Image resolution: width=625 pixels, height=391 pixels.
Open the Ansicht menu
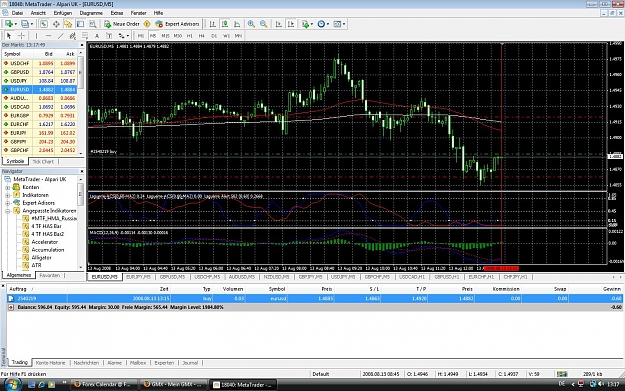point(38,13)
